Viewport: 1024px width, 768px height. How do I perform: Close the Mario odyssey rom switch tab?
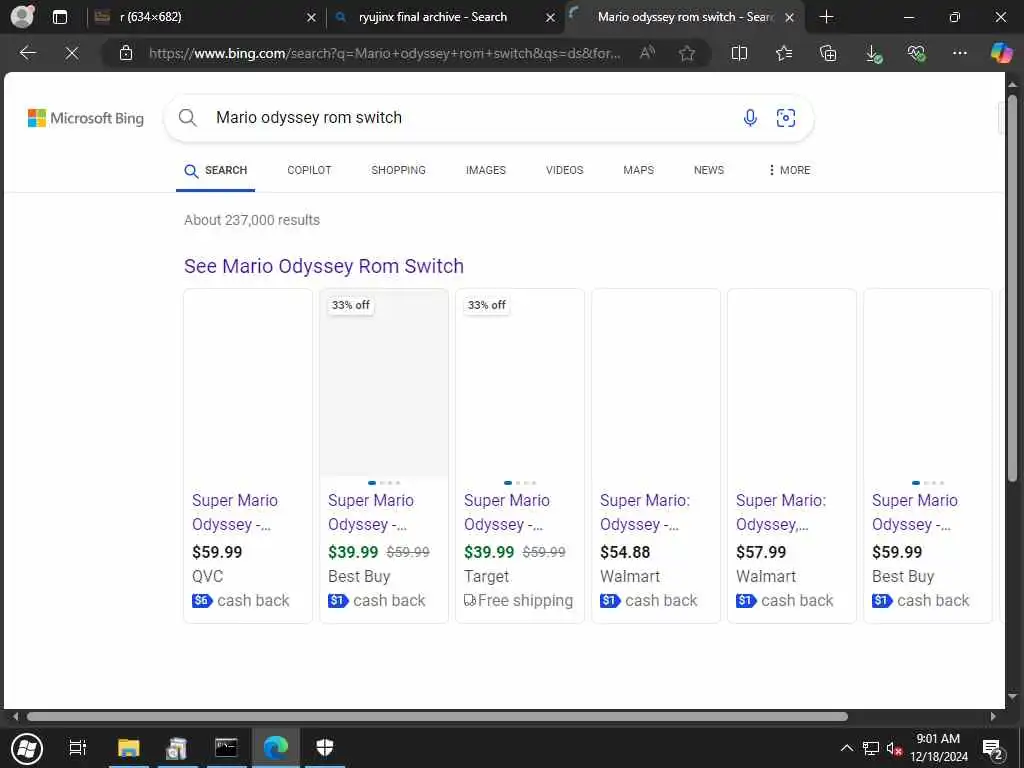tap(790, 18)
